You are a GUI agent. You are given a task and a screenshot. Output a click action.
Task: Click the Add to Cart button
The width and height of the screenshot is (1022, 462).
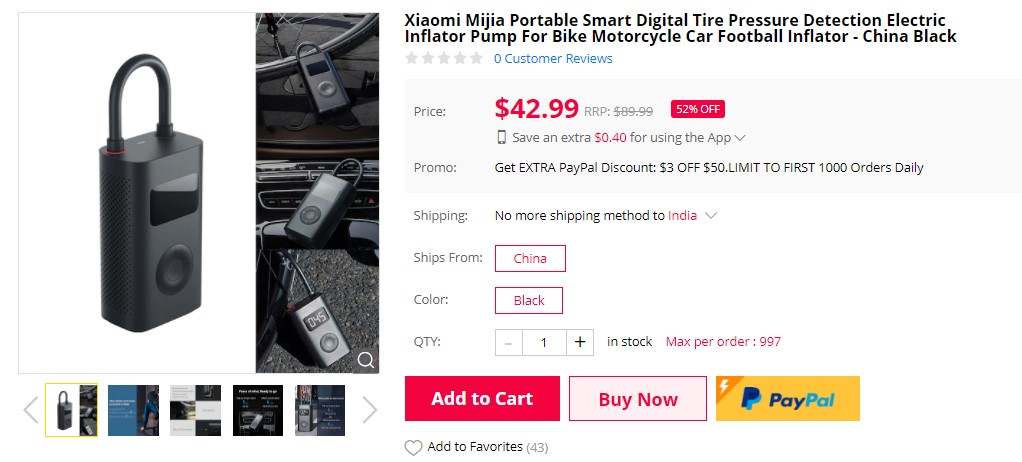coord(482,399)
